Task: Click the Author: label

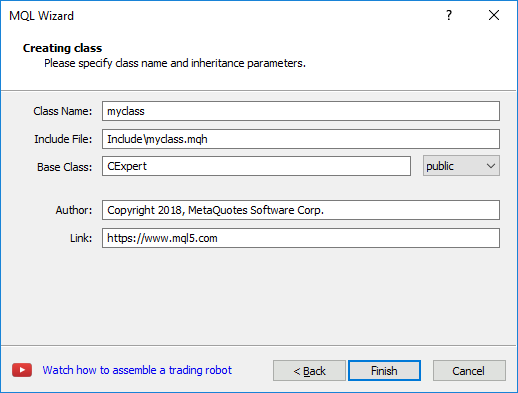Action: pyautogui.click(x=74, y=210)
